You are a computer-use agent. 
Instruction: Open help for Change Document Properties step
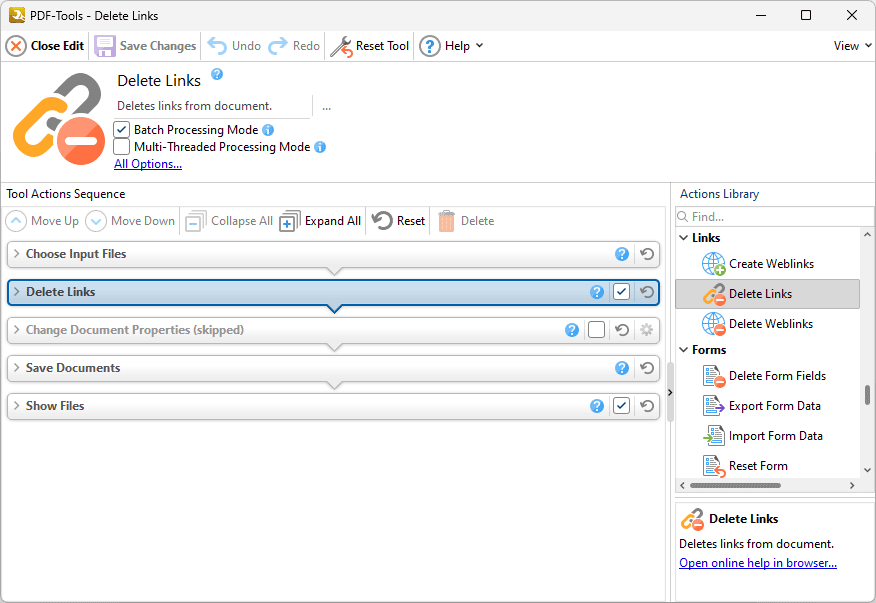(x=572, y=330)
